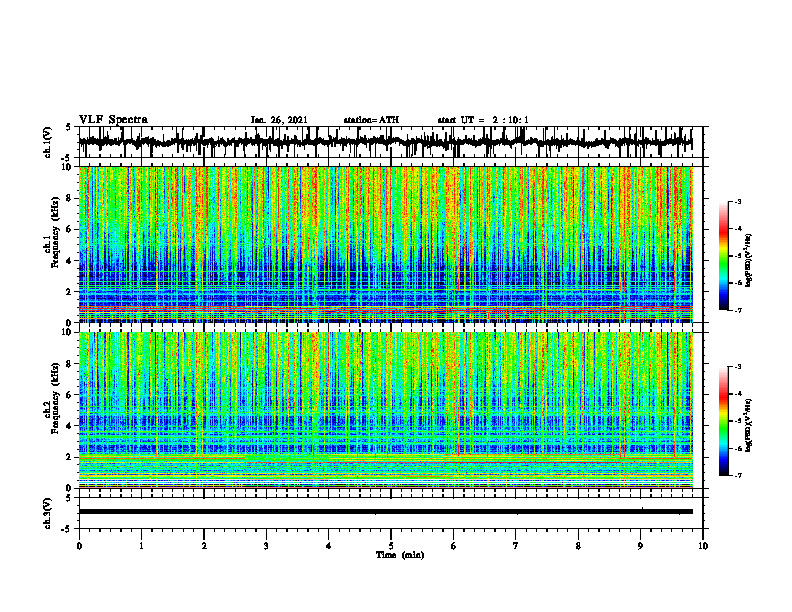Click the "-5" tick of ch.3(V) axis
This screenshot has height=612, width=792.
click(68, 529)
